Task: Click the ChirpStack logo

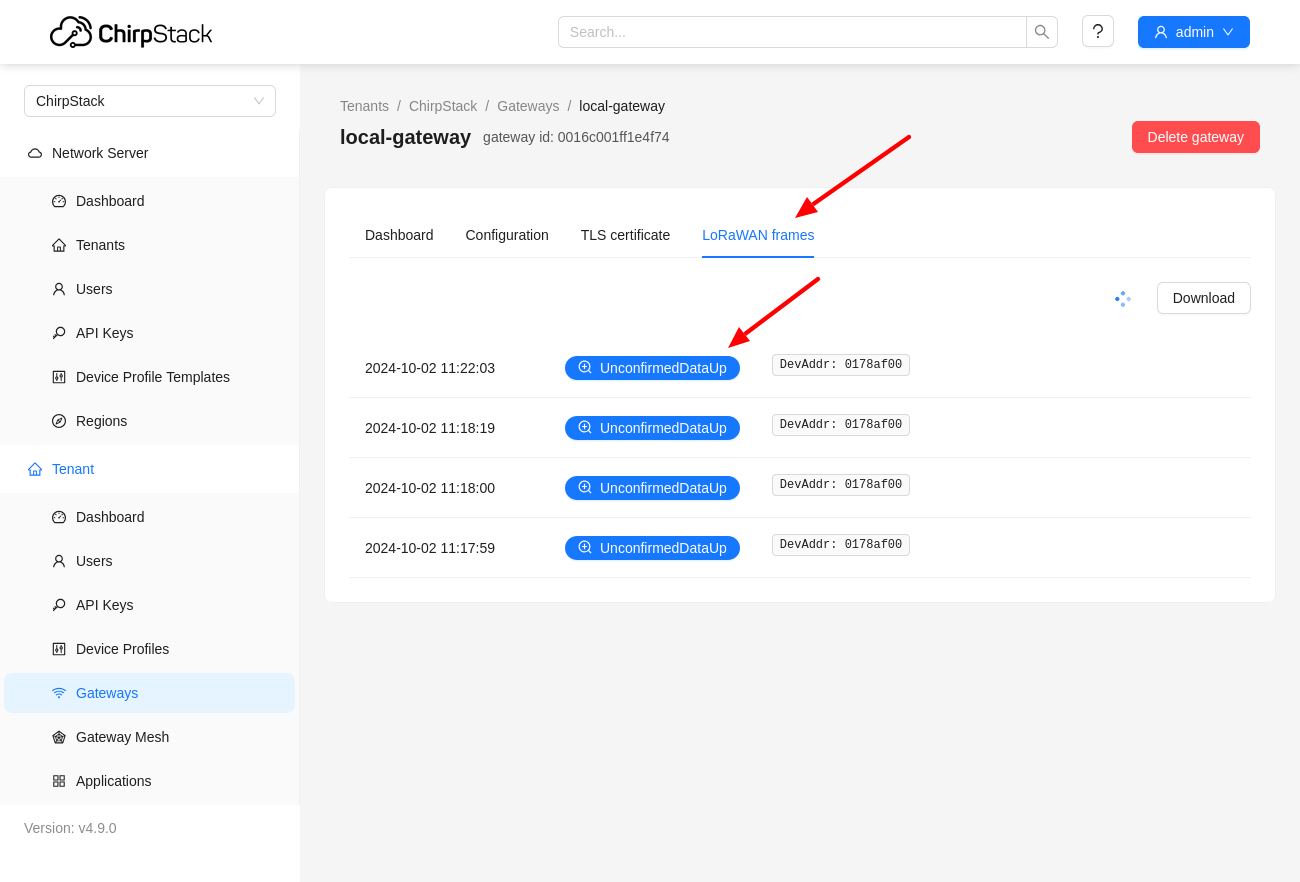Action: 131,32
